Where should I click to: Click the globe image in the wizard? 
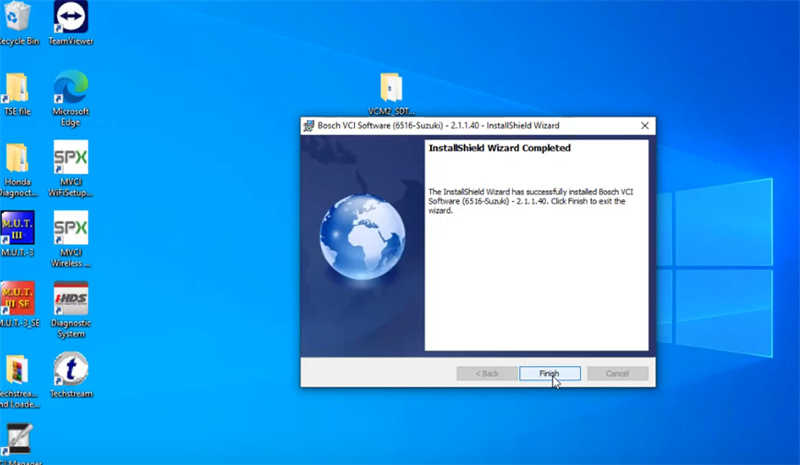[x=362, y=237]
